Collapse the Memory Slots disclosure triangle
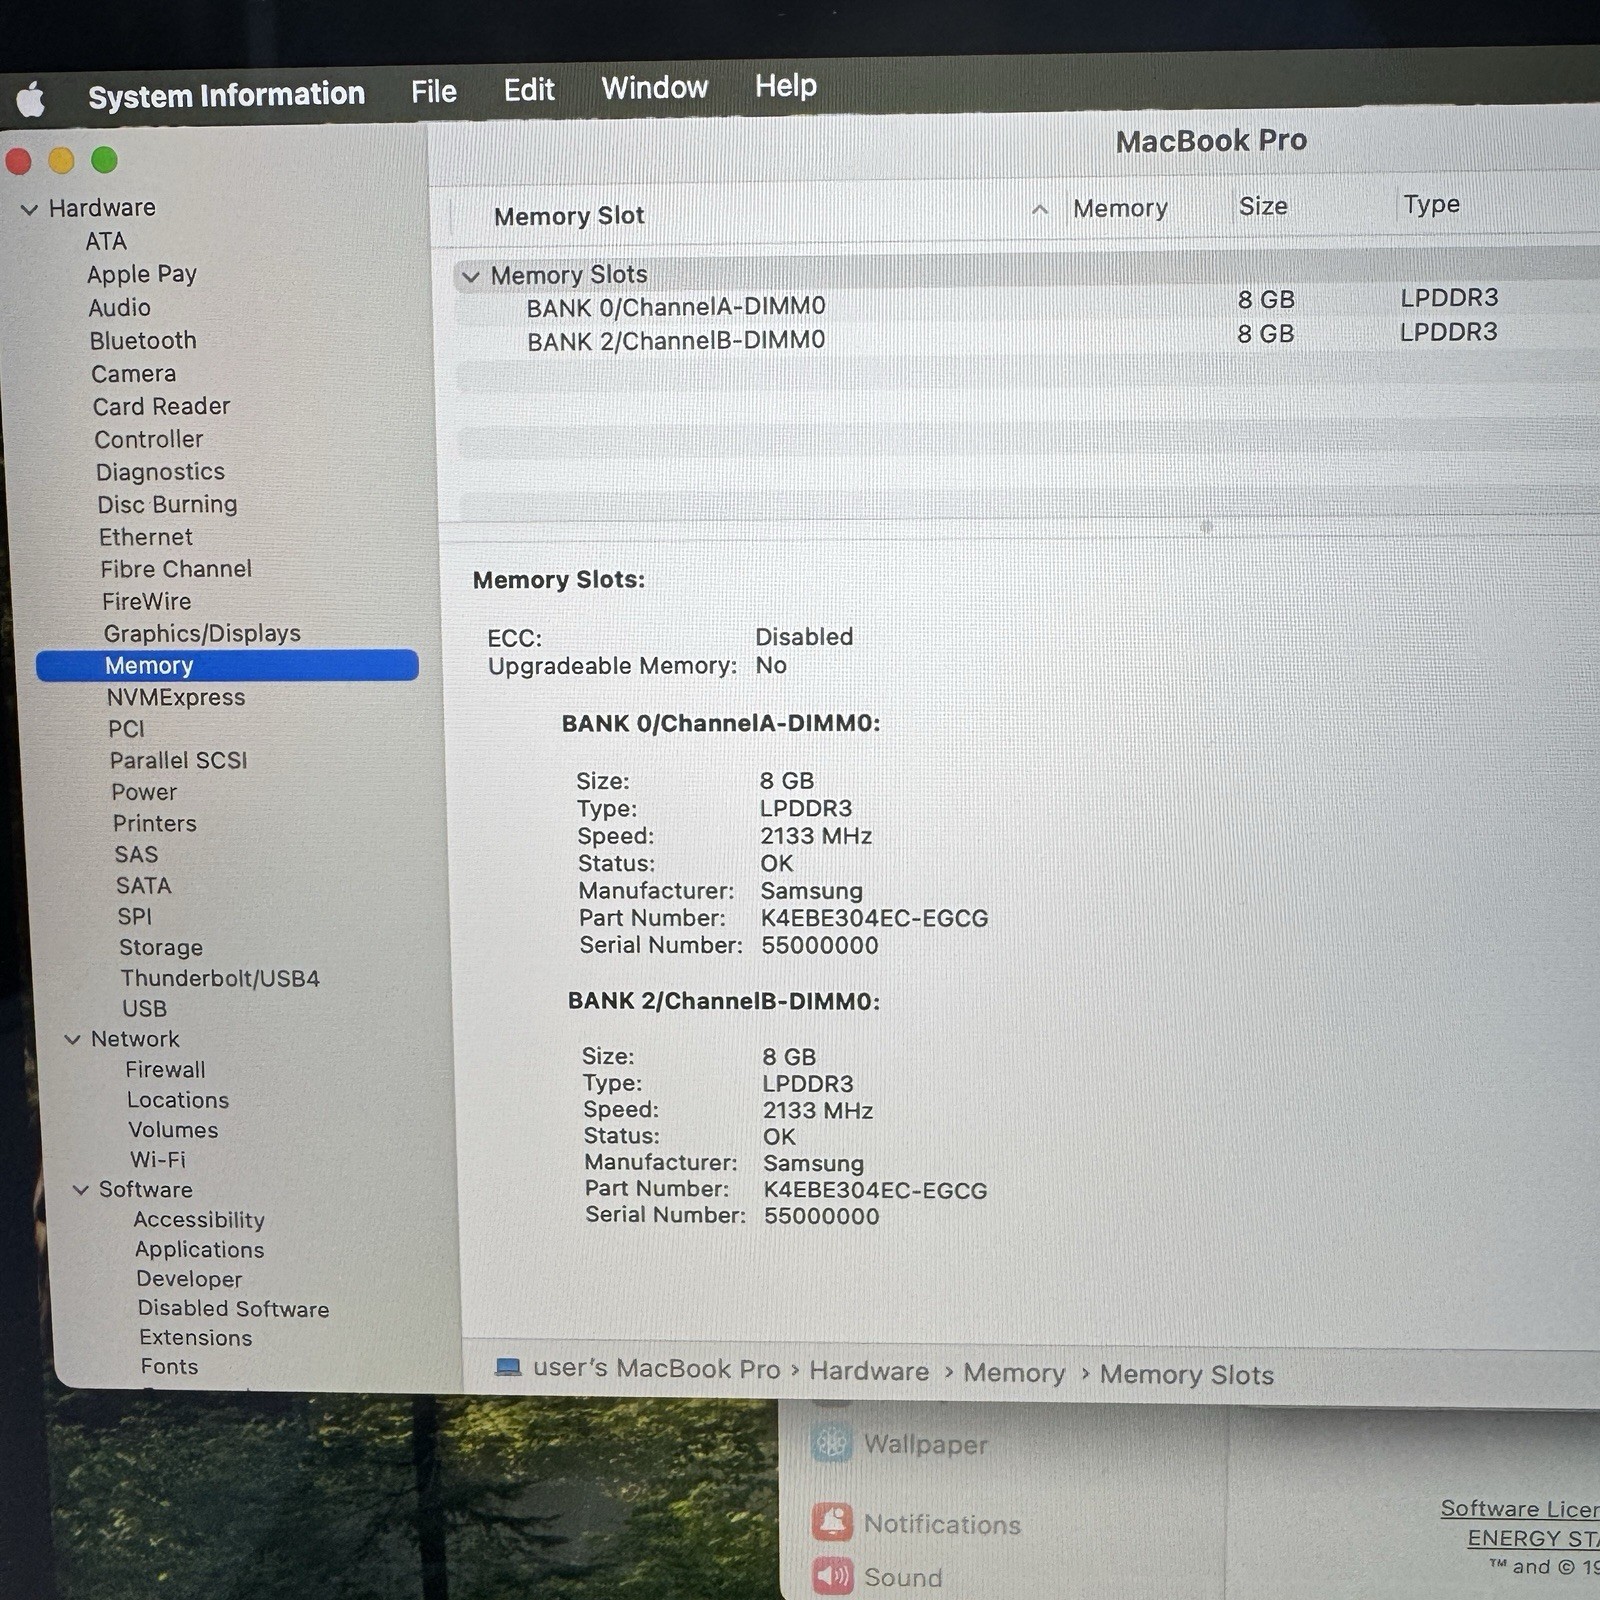 pos(471,276)
